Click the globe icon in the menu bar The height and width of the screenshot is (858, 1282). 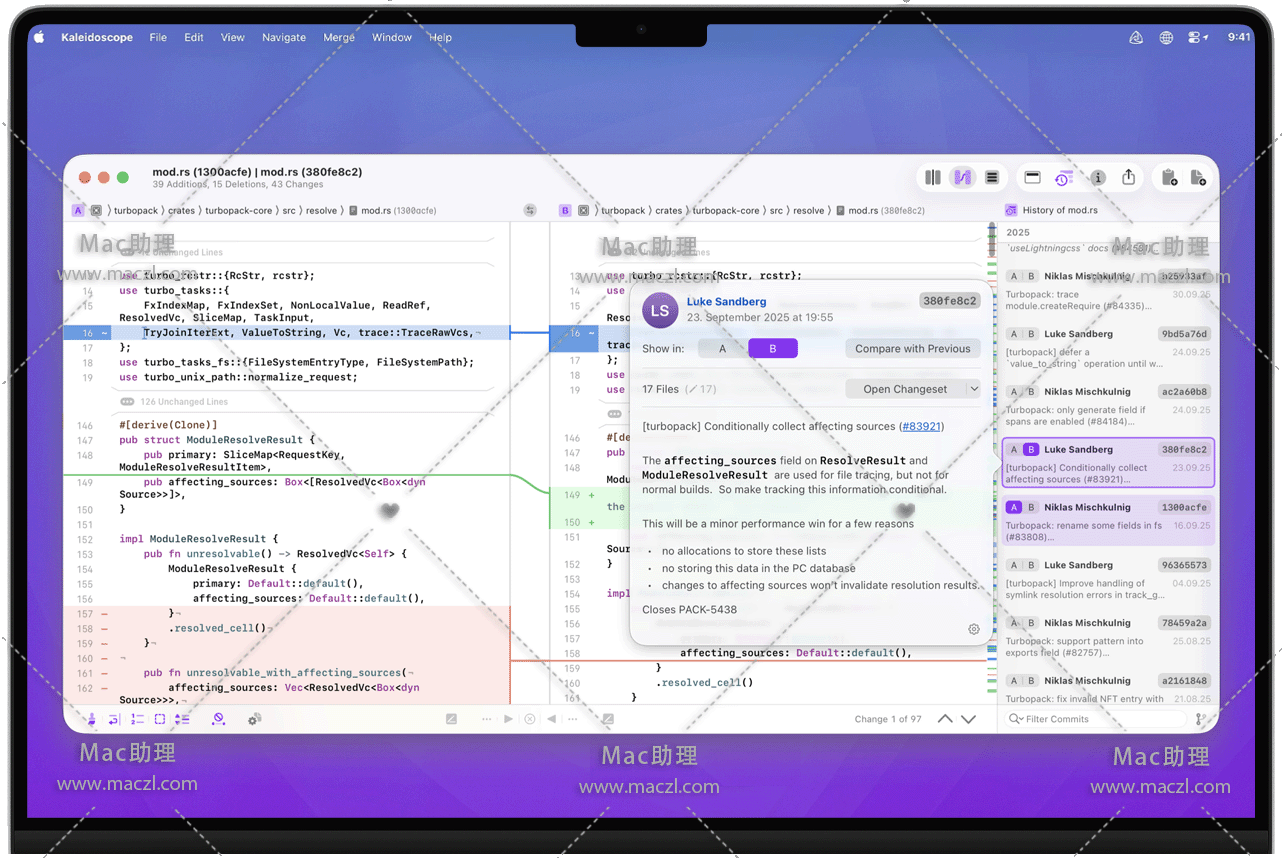(x=1166, y=37)
